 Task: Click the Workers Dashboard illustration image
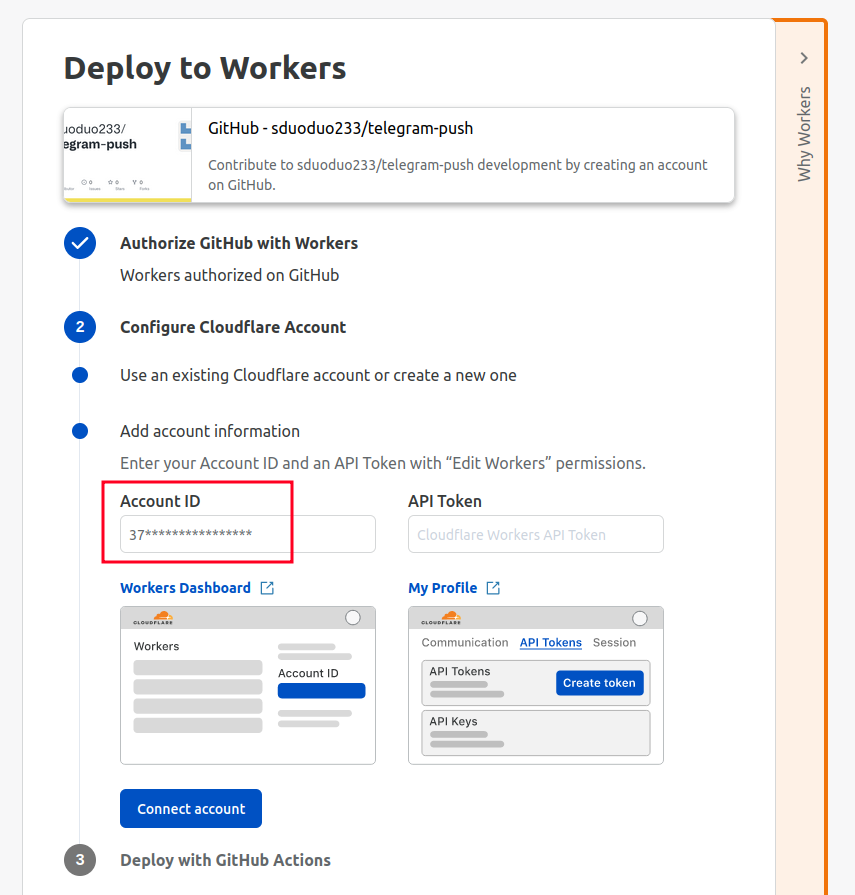pos(248,685)
